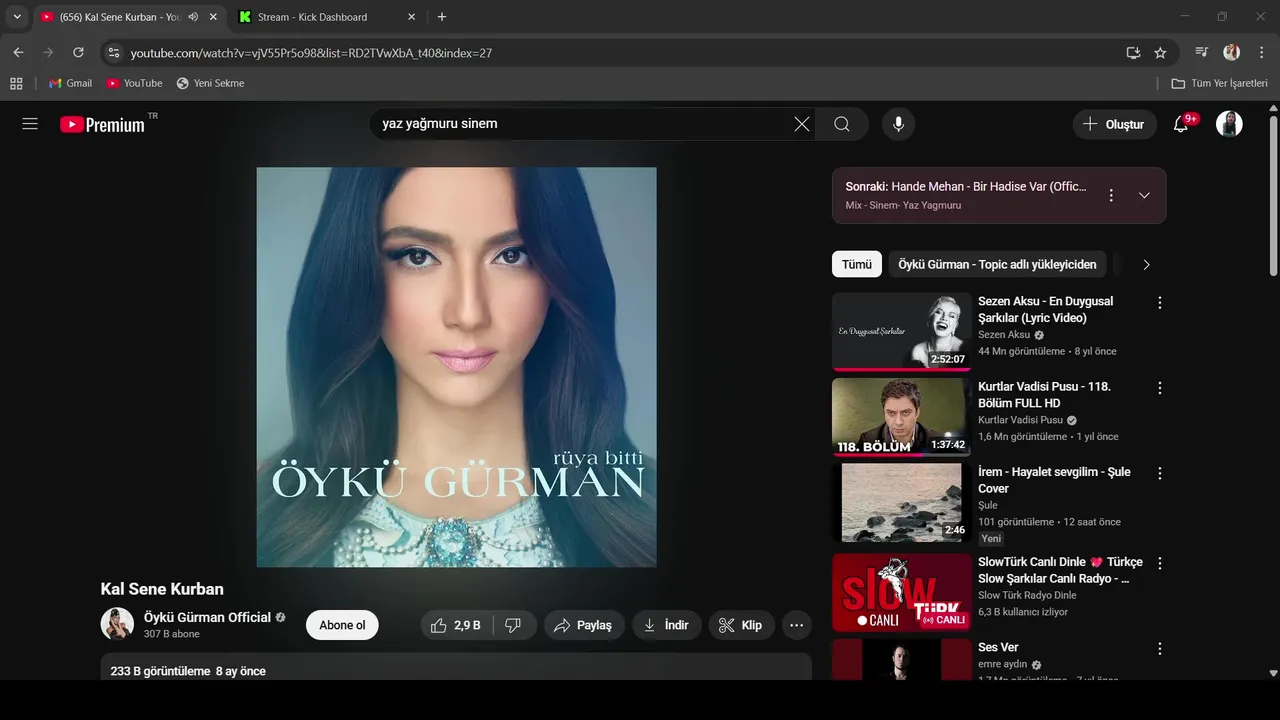The height and width of the screenshot is (720, 1280).
Task: Dislike the video with thumbs down
Action: [514, 625]
